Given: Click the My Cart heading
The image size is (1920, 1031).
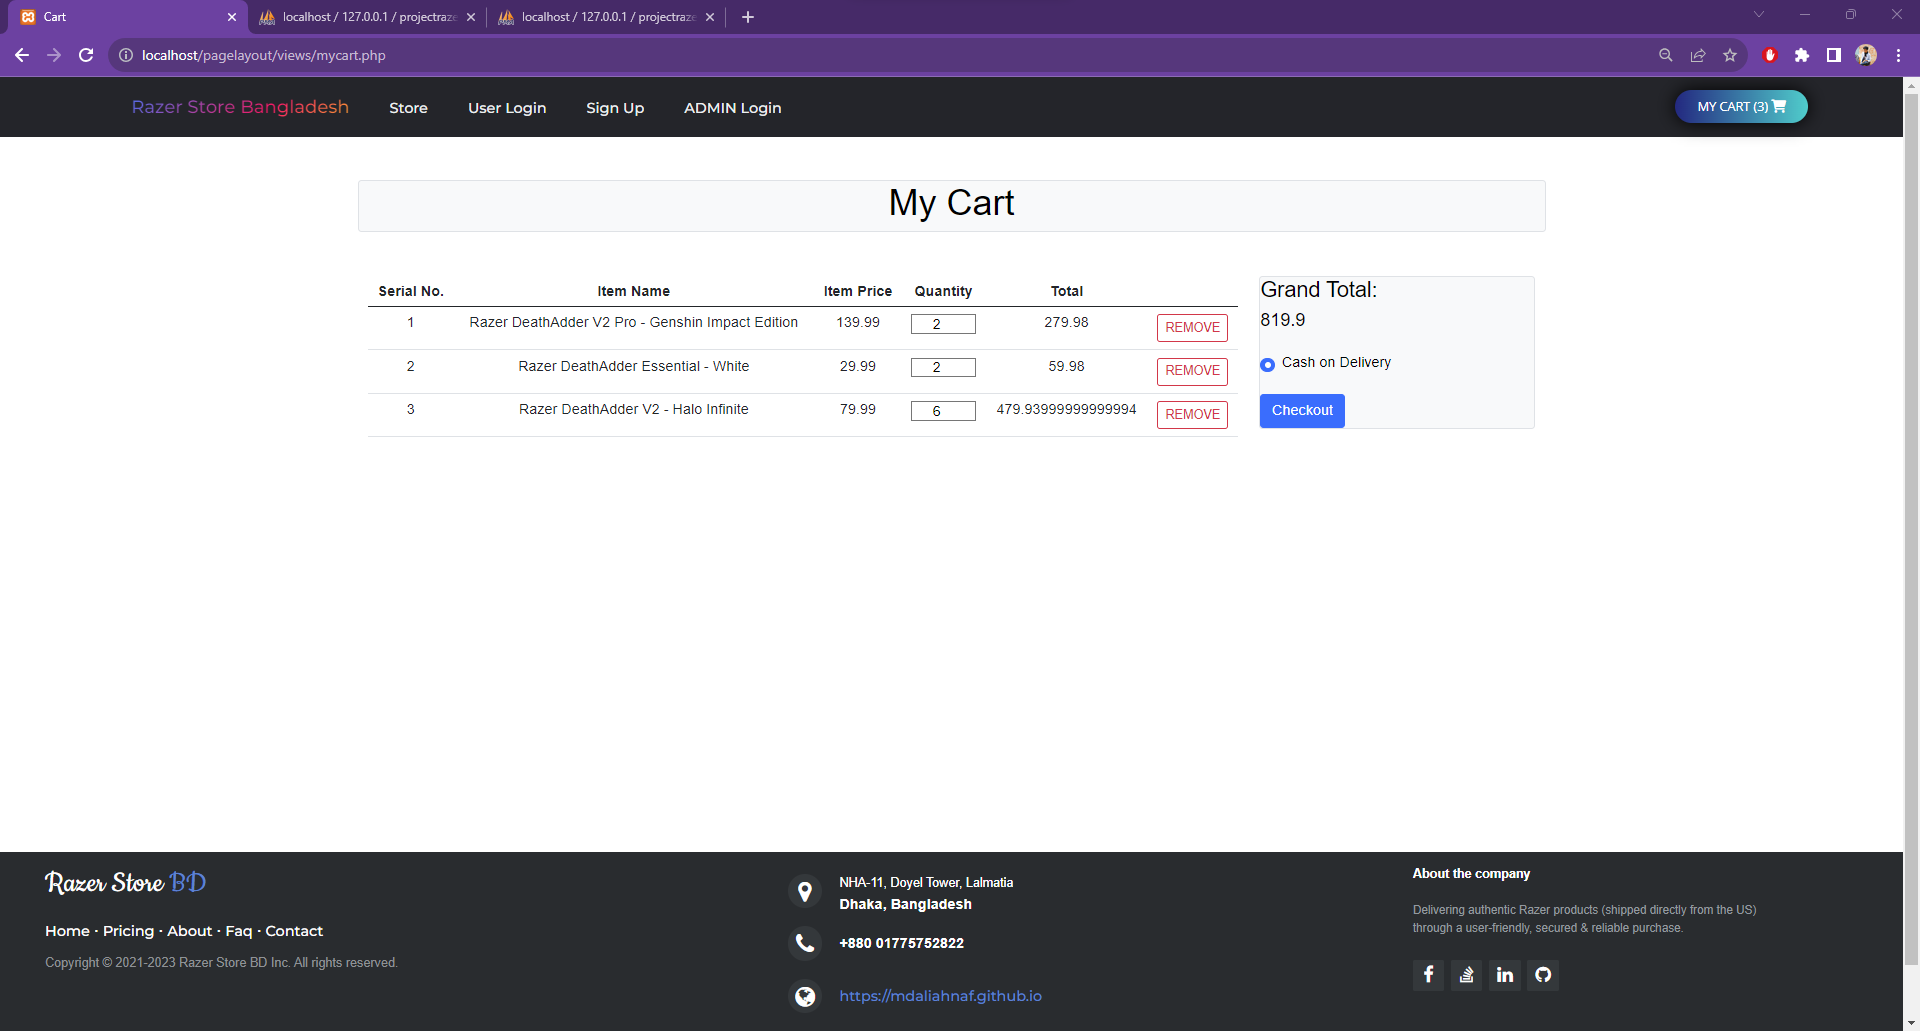Looking at the screenshot, I should click(951, 203).
